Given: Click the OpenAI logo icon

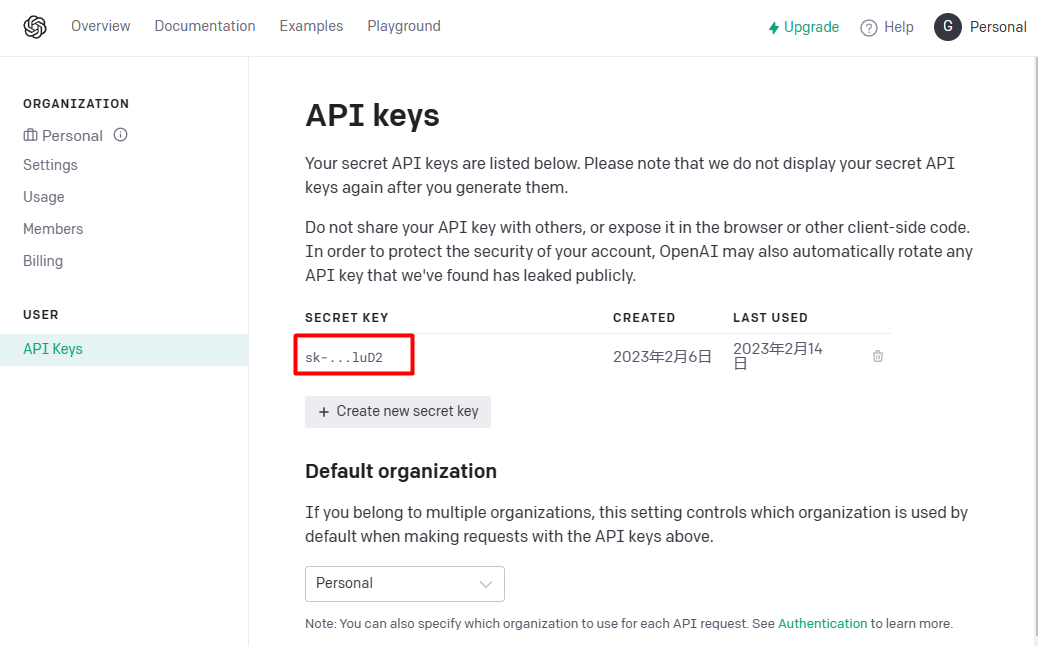Looking at the screenshot, I should 35,27.
